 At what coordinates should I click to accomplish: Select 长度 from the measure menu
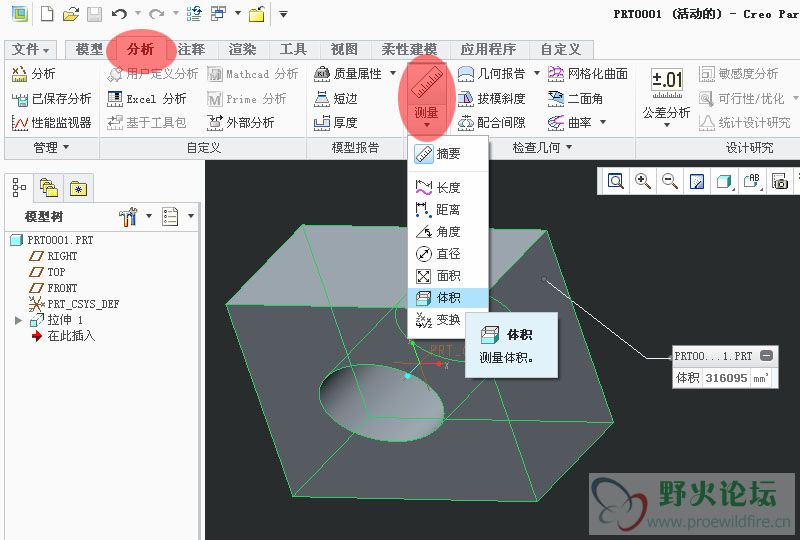pos(447,188)
